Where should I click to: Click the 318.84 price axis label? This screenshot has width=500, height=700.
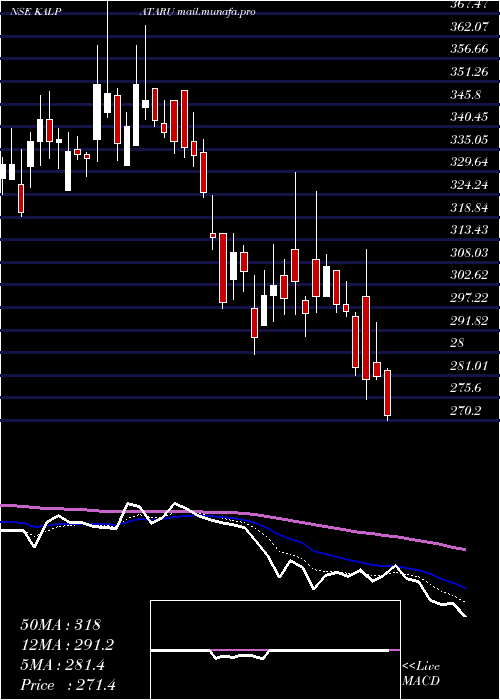(469, 208)
